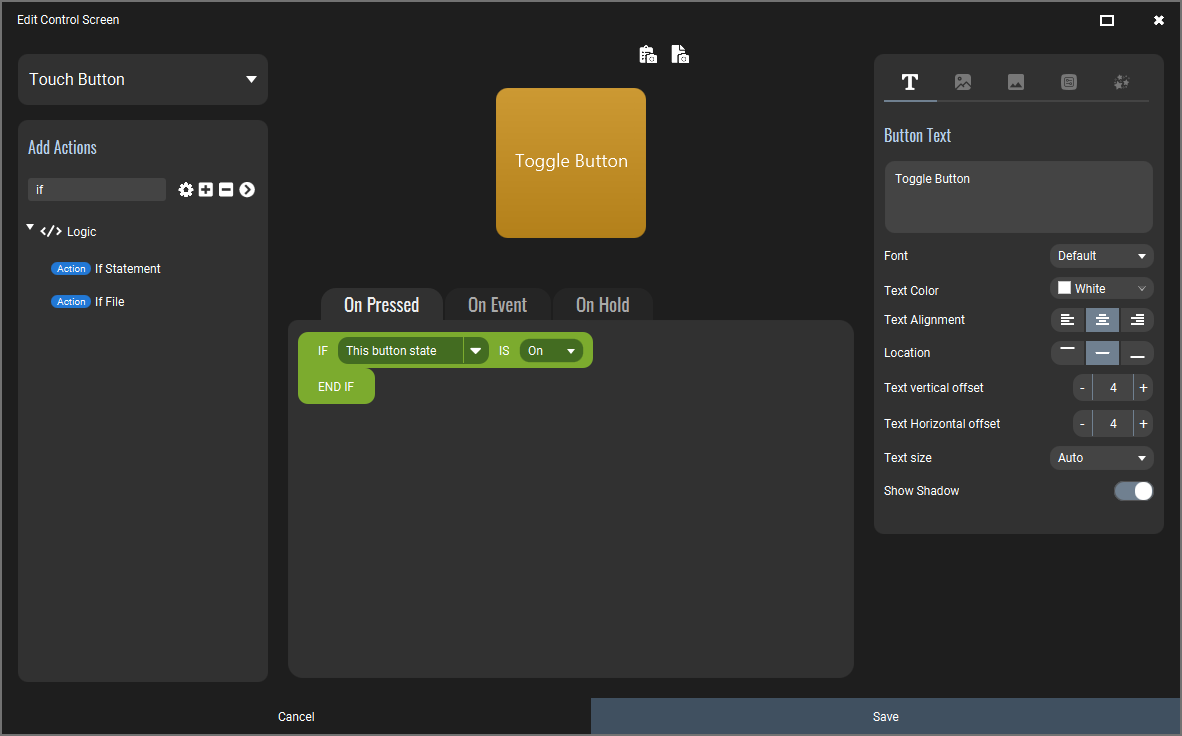Click the gear icon beside the action search

pos(185,189)
